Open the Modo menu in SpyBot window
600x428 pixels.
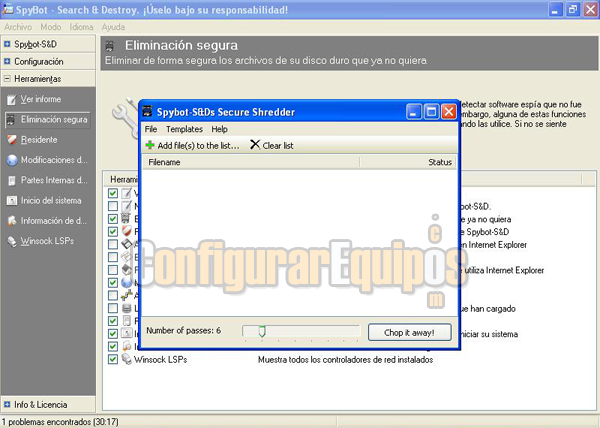[51, 27]
